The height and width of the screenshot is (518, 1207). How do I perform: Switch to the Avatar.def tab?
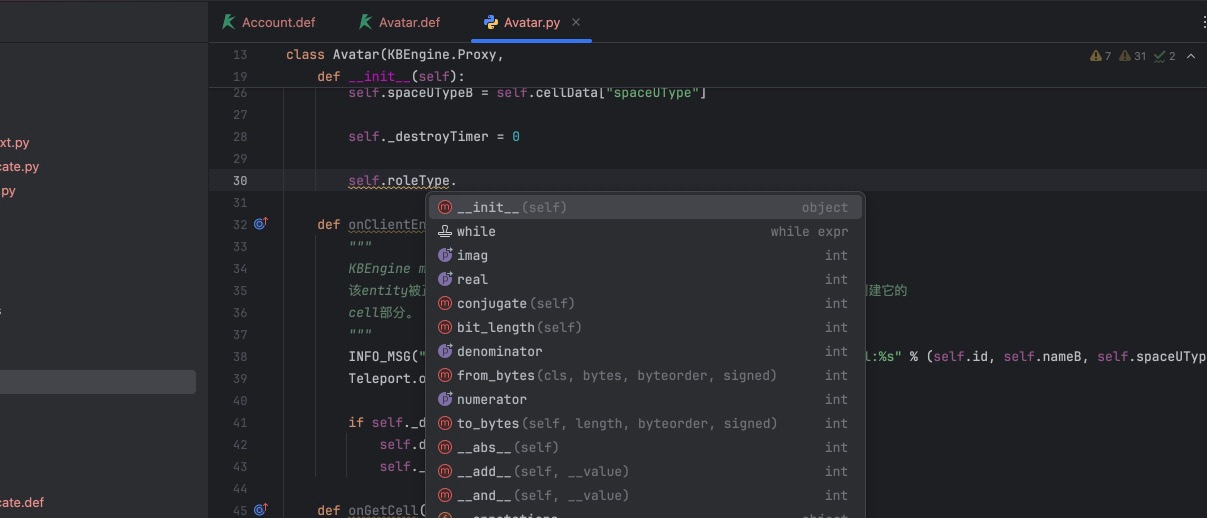(x=409, y=22)
